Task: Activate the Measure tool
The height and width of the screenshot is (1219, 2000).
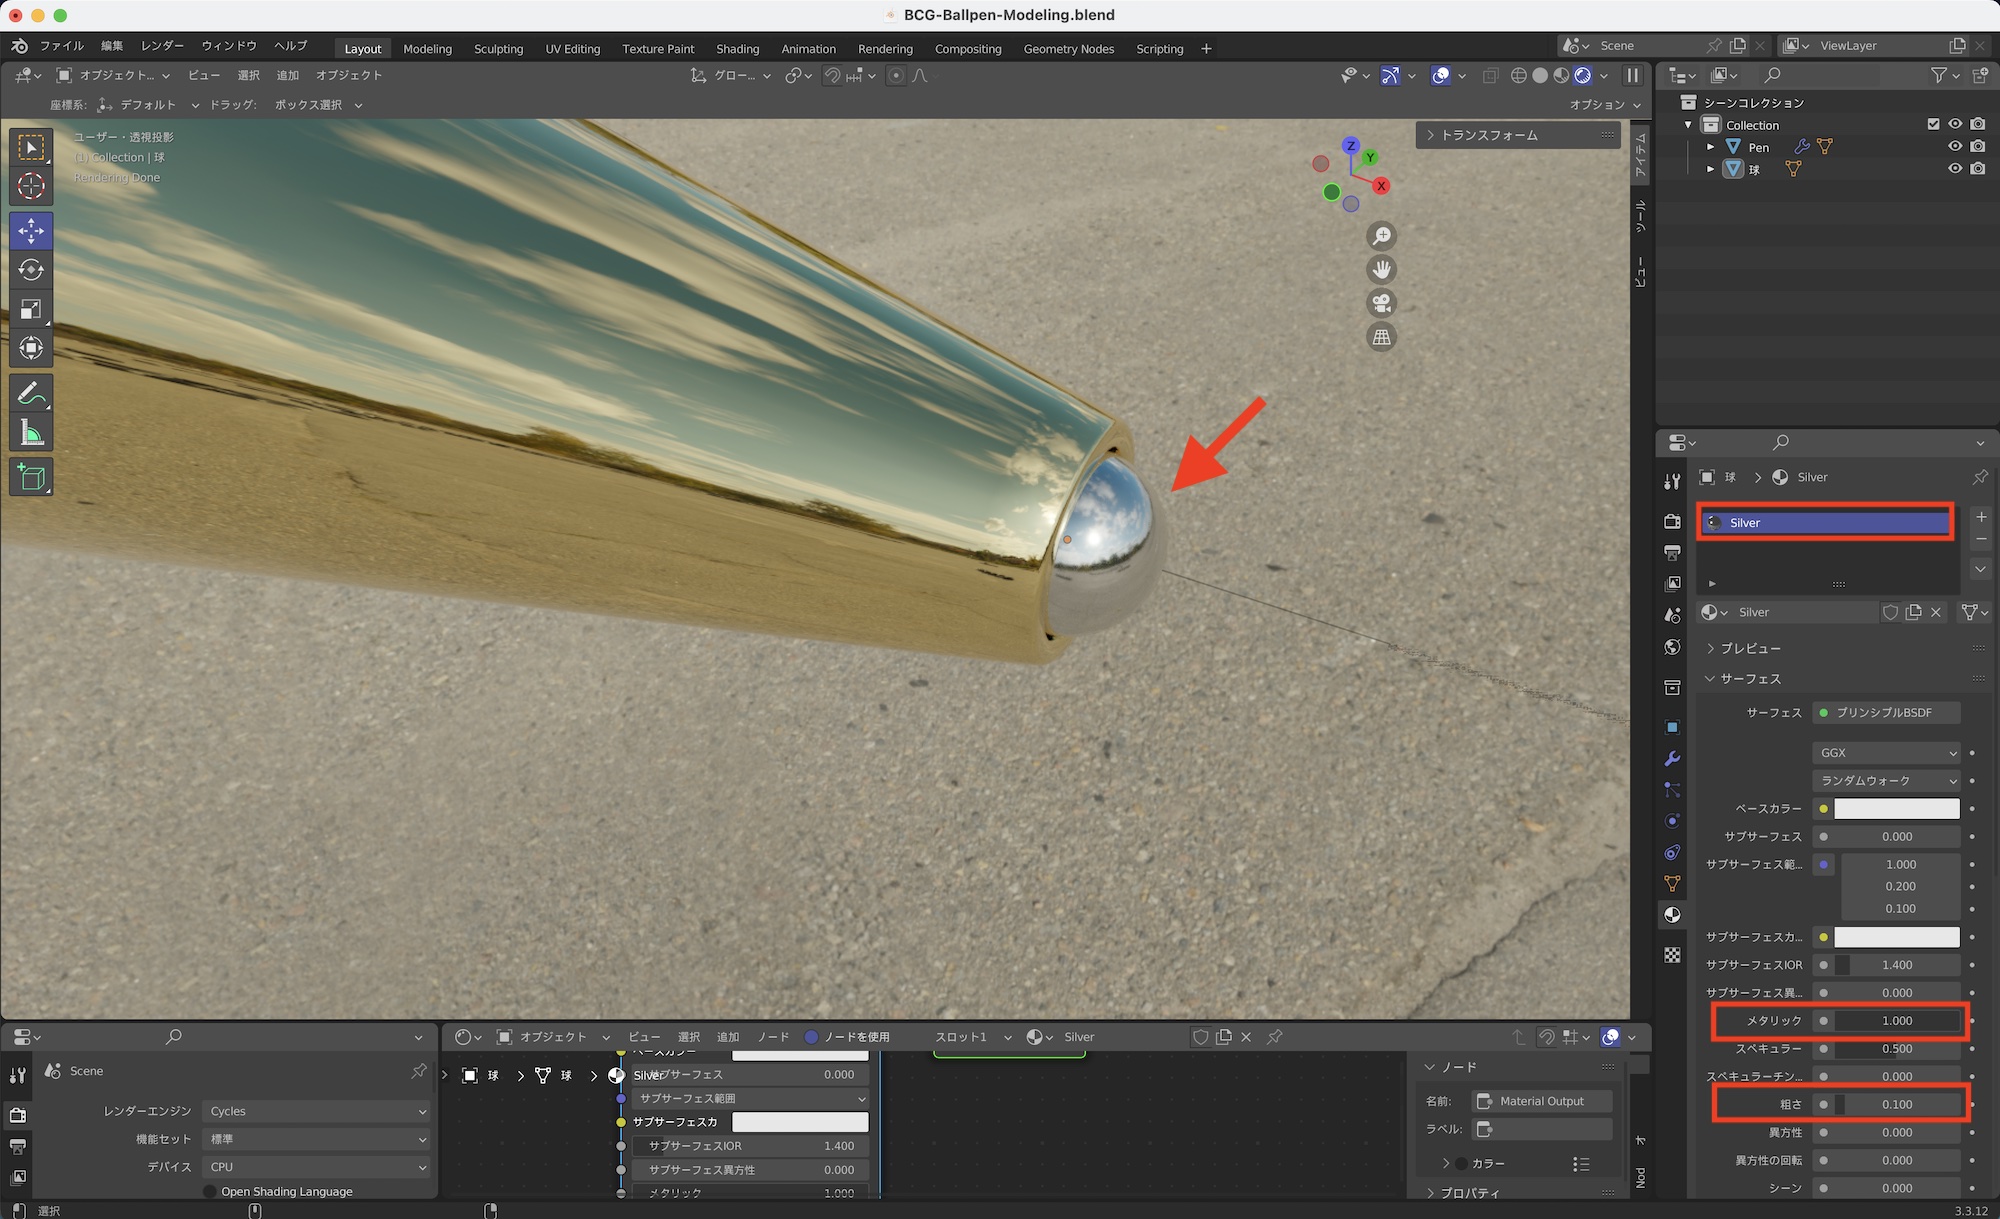Action: coord(31,433)
